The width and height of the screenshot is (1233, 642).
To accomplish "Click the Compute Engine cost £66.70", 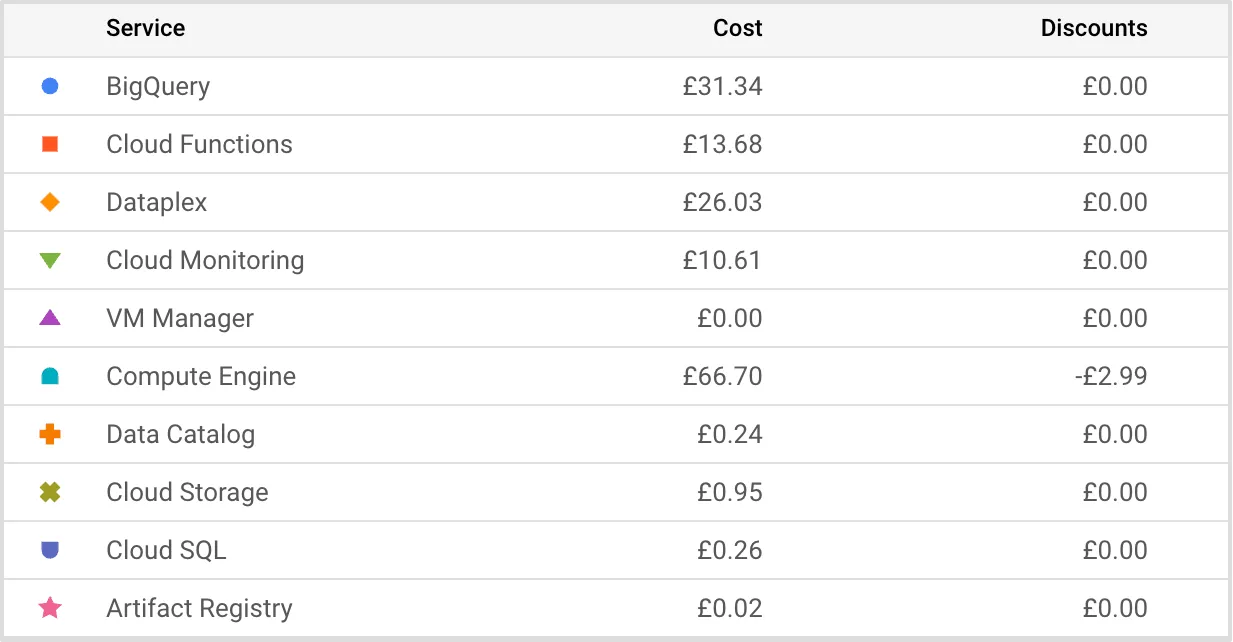I will coord(722,377).
